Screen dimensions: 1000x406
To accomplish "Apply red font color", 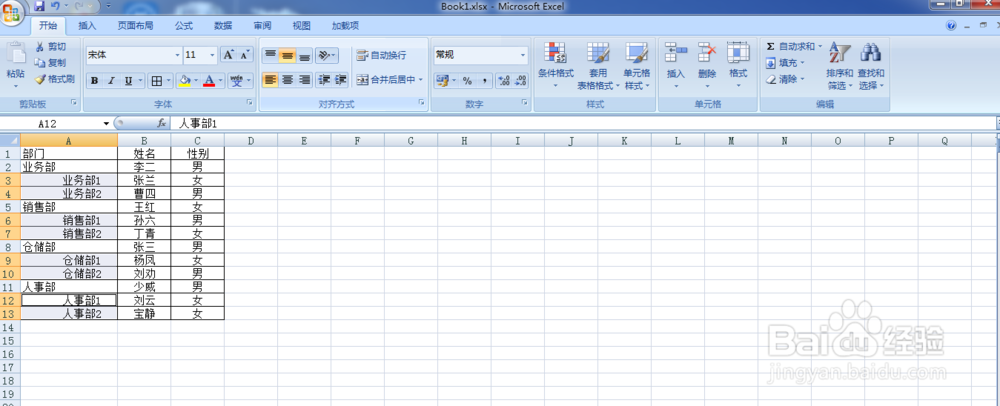I will 211,80.
